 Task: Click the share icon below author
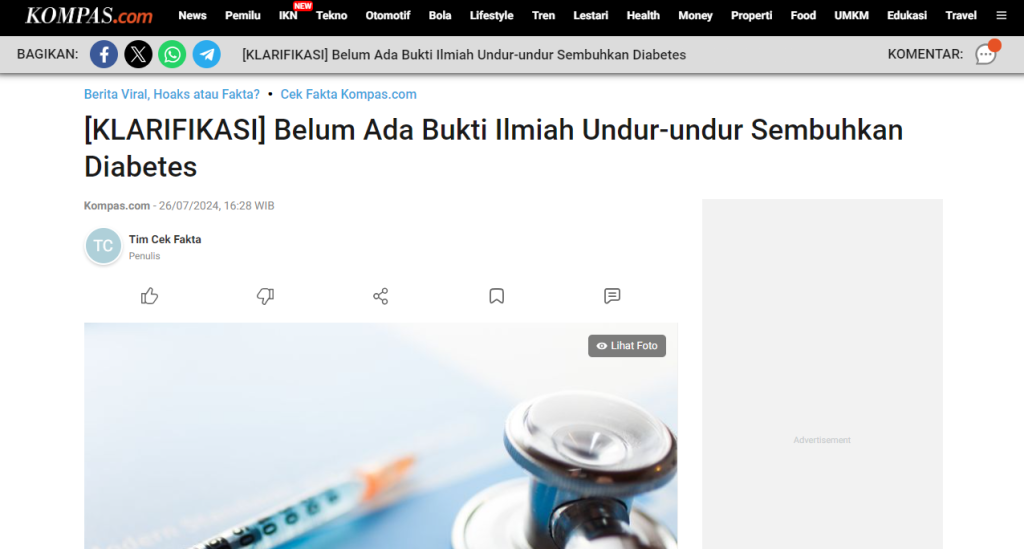pyautogui.click(x=381, y=296)
